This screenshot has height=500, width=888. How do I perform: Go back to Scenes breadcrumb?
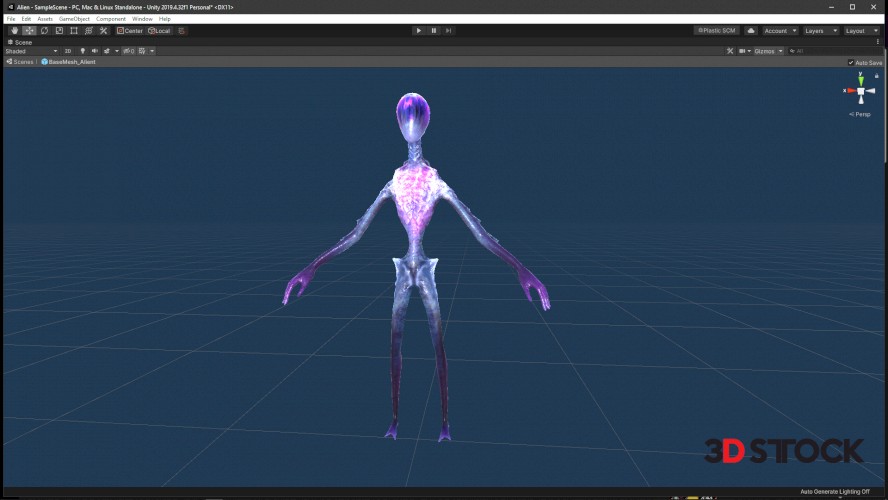20,62
